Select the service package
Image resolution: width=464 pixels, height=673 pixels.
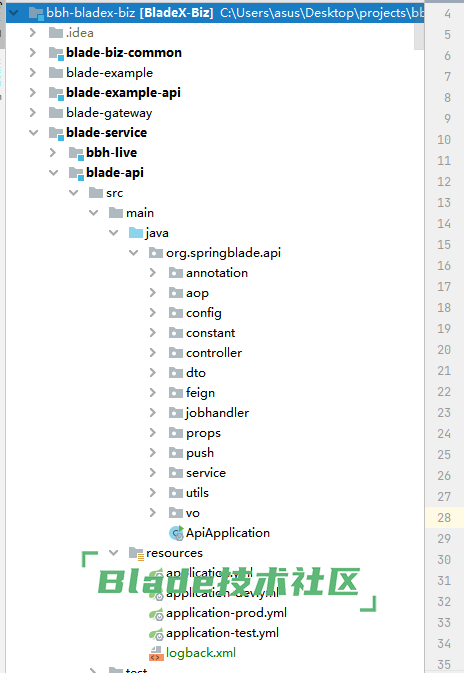(206, 473)
